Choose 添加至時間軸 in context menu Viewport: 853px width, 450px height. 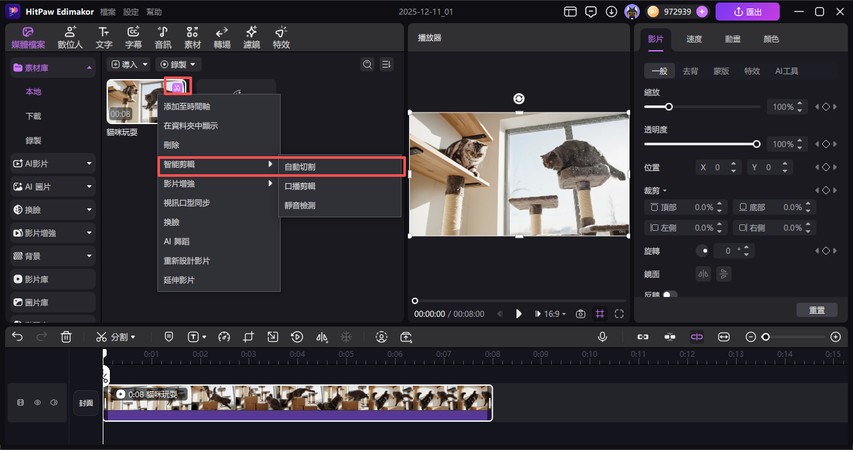coord(219,106)
